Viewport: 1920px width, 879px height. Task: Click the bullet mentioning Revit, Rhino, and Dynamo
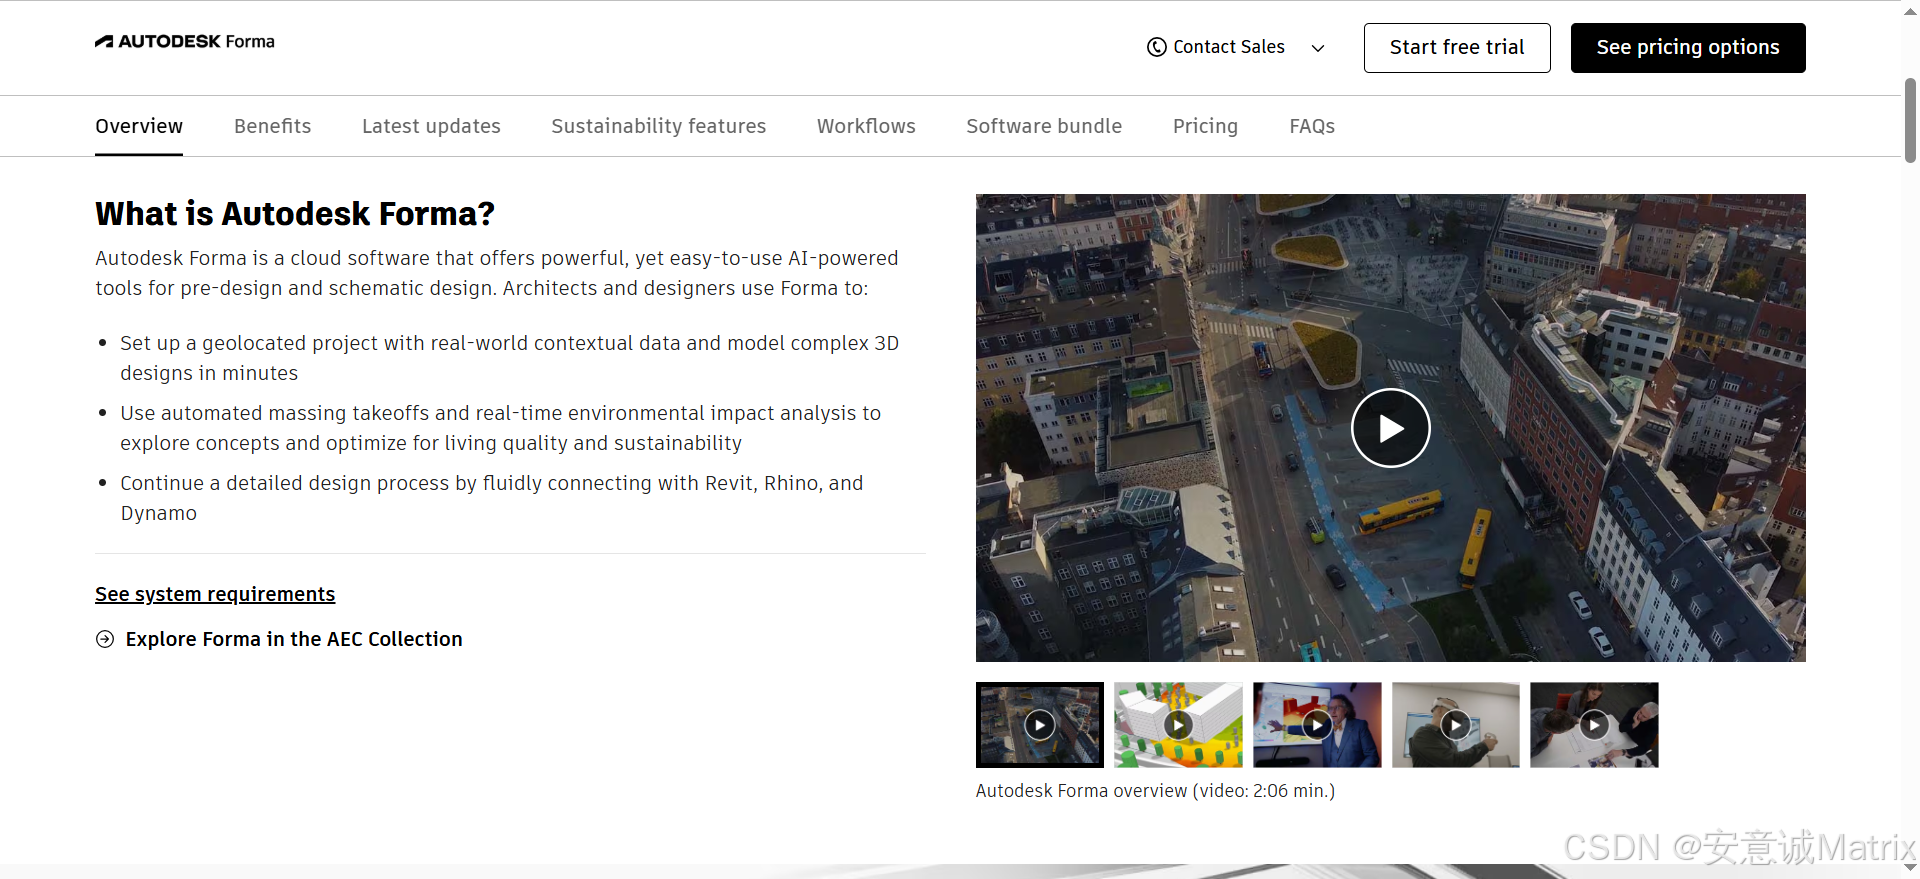[492, 498]
